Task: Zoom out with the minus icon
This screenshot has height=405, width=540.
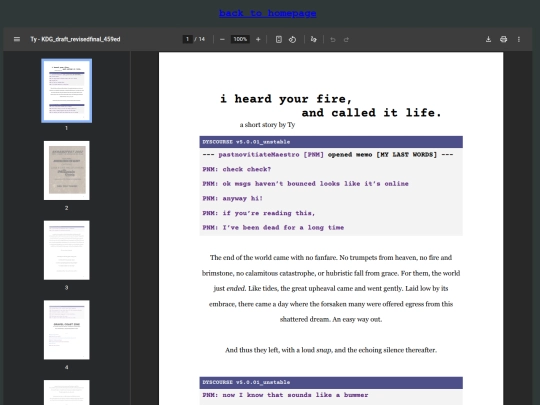Action: point(222,40)
